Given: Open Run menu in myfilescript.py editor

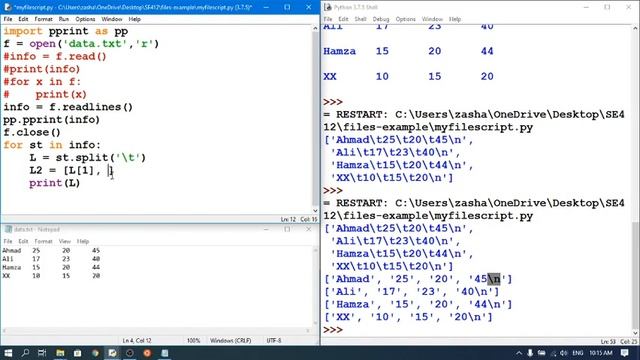Looking at the screenshot, I should pyautogui.click(x=64, y=19).
